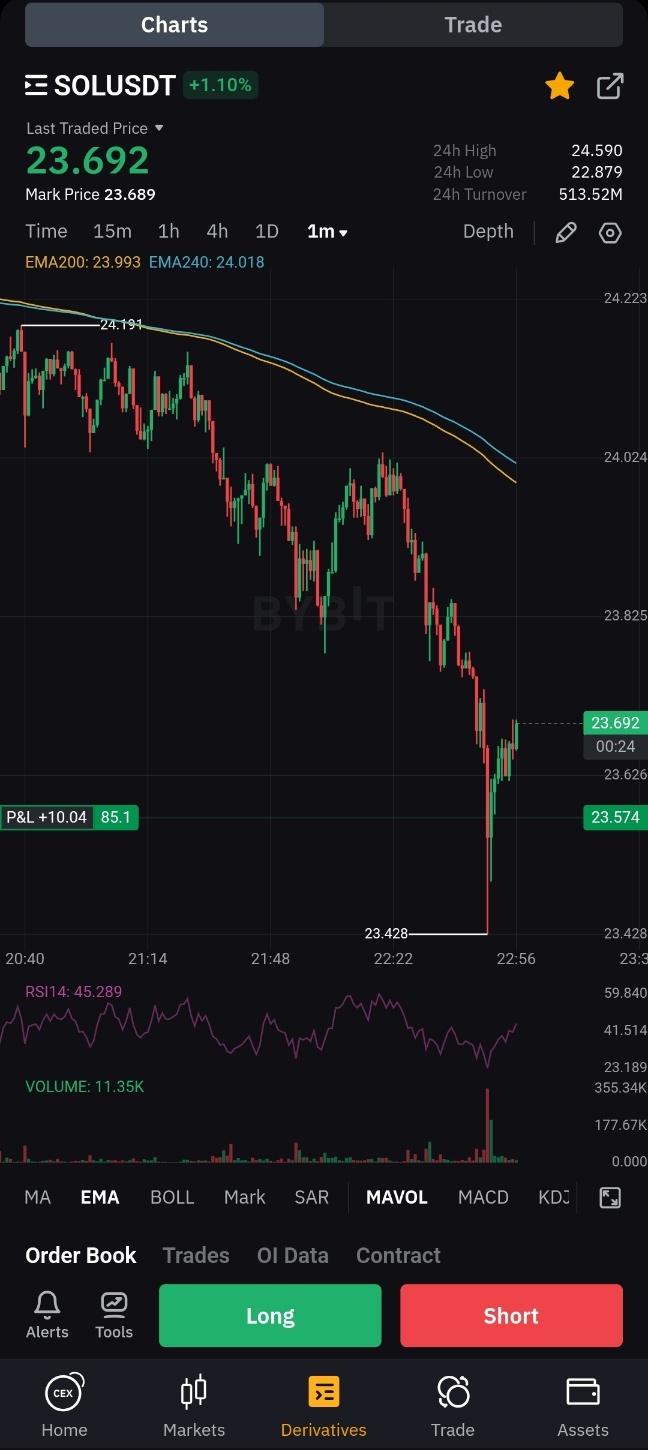
Task: Tap the 24.191 high marker label
Action: coord(121,324)
